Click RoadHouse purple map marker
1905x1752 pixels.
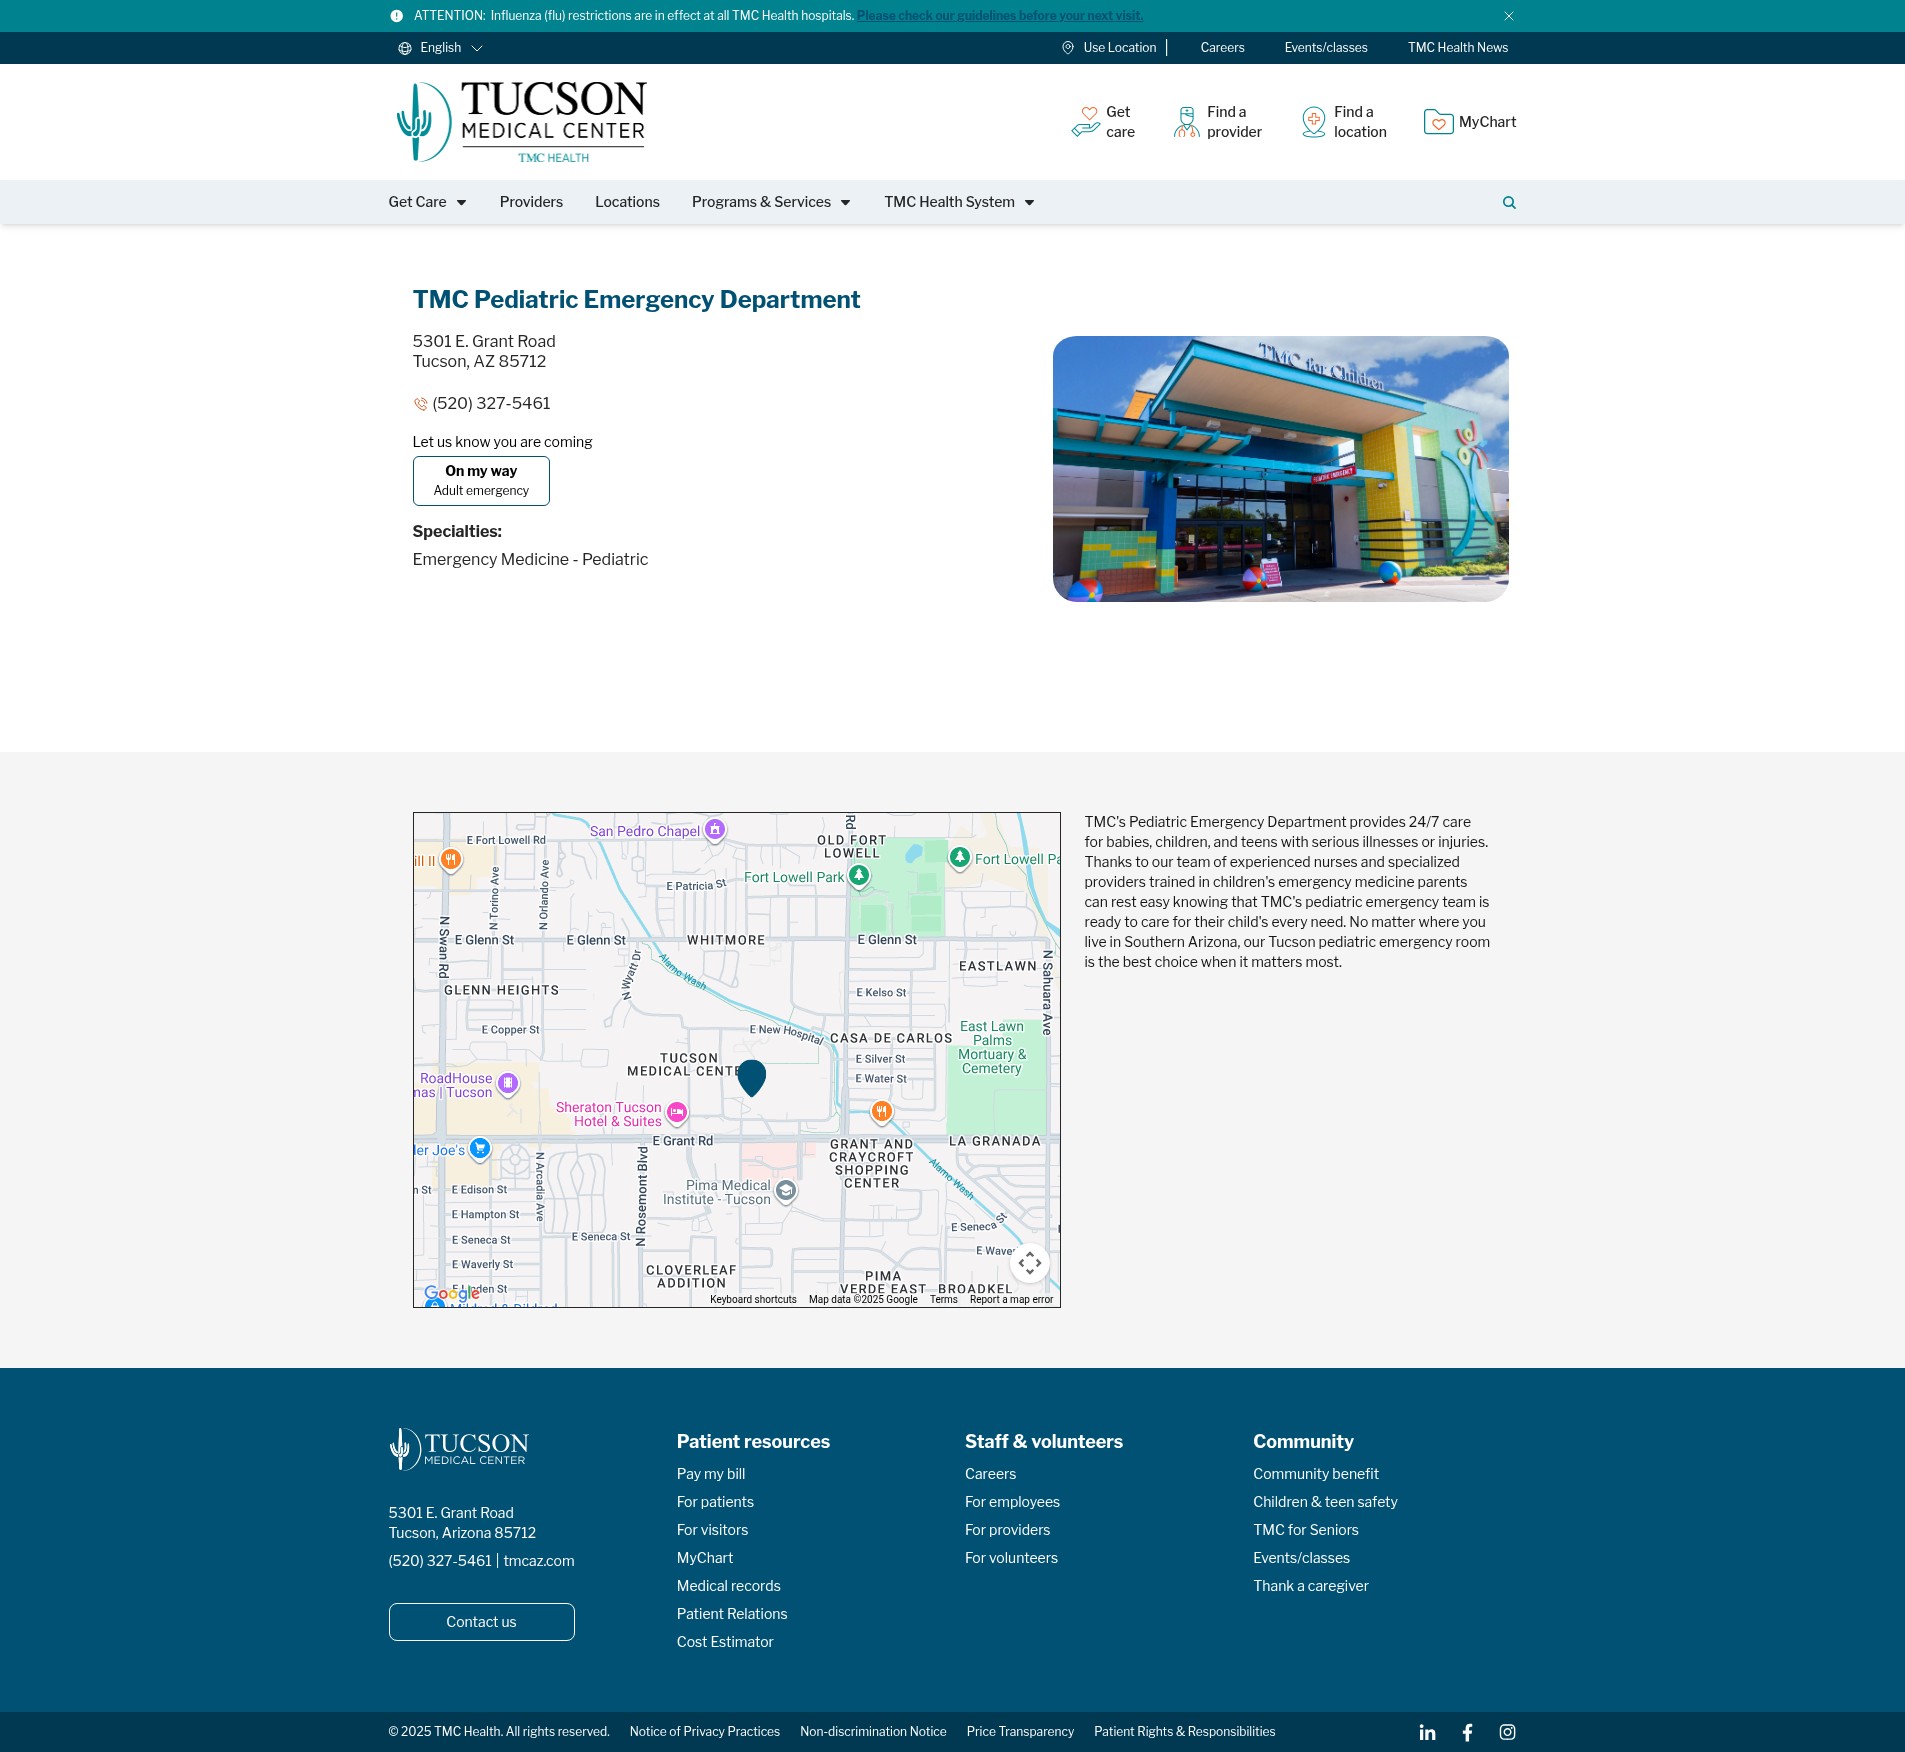pyautogui.click(x=508, y=1084)
